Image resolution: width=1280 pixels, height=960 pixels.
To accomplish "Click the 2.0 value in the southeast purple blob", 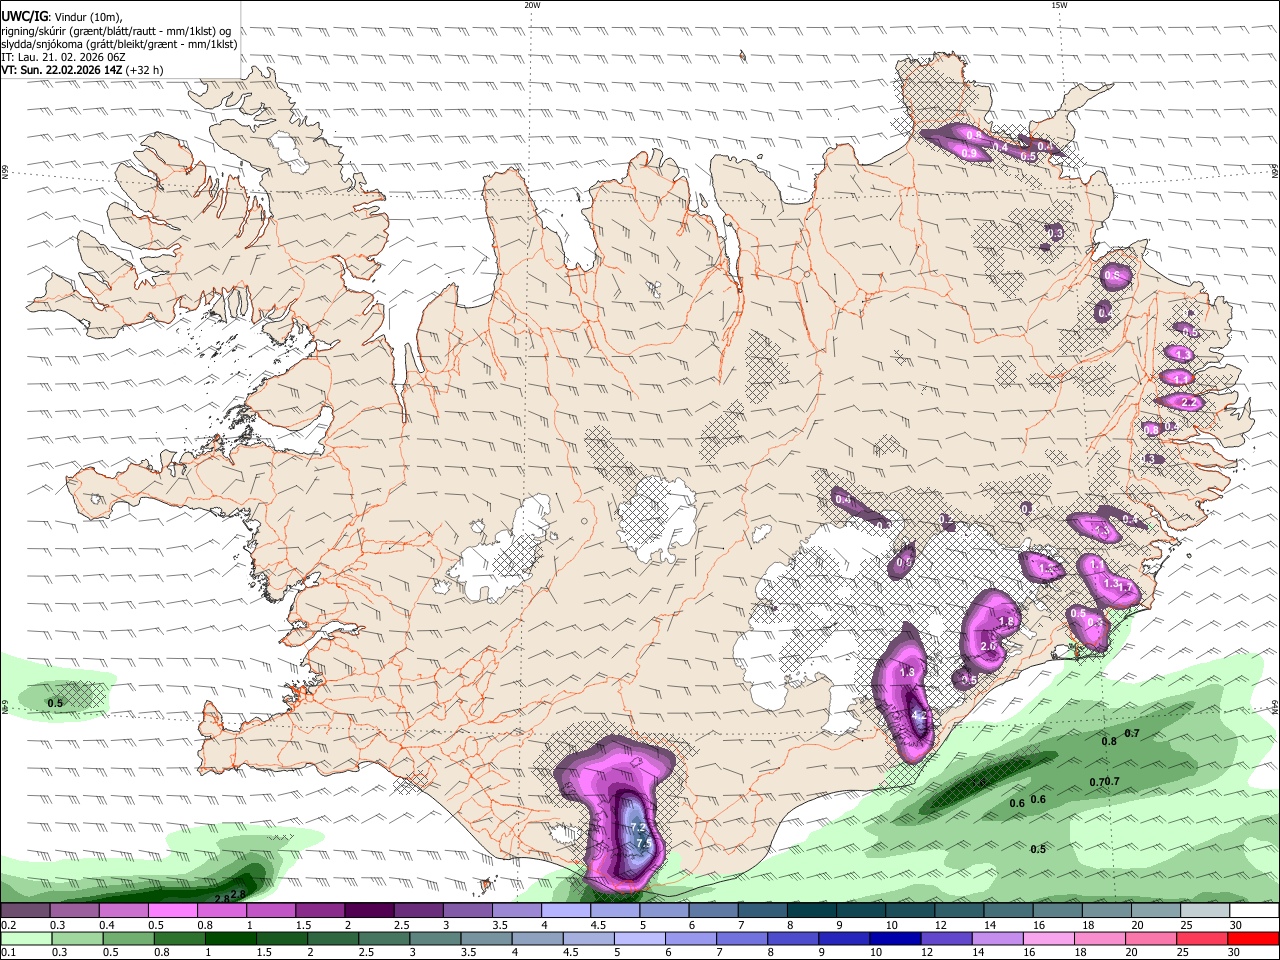I will click(988, 646).
